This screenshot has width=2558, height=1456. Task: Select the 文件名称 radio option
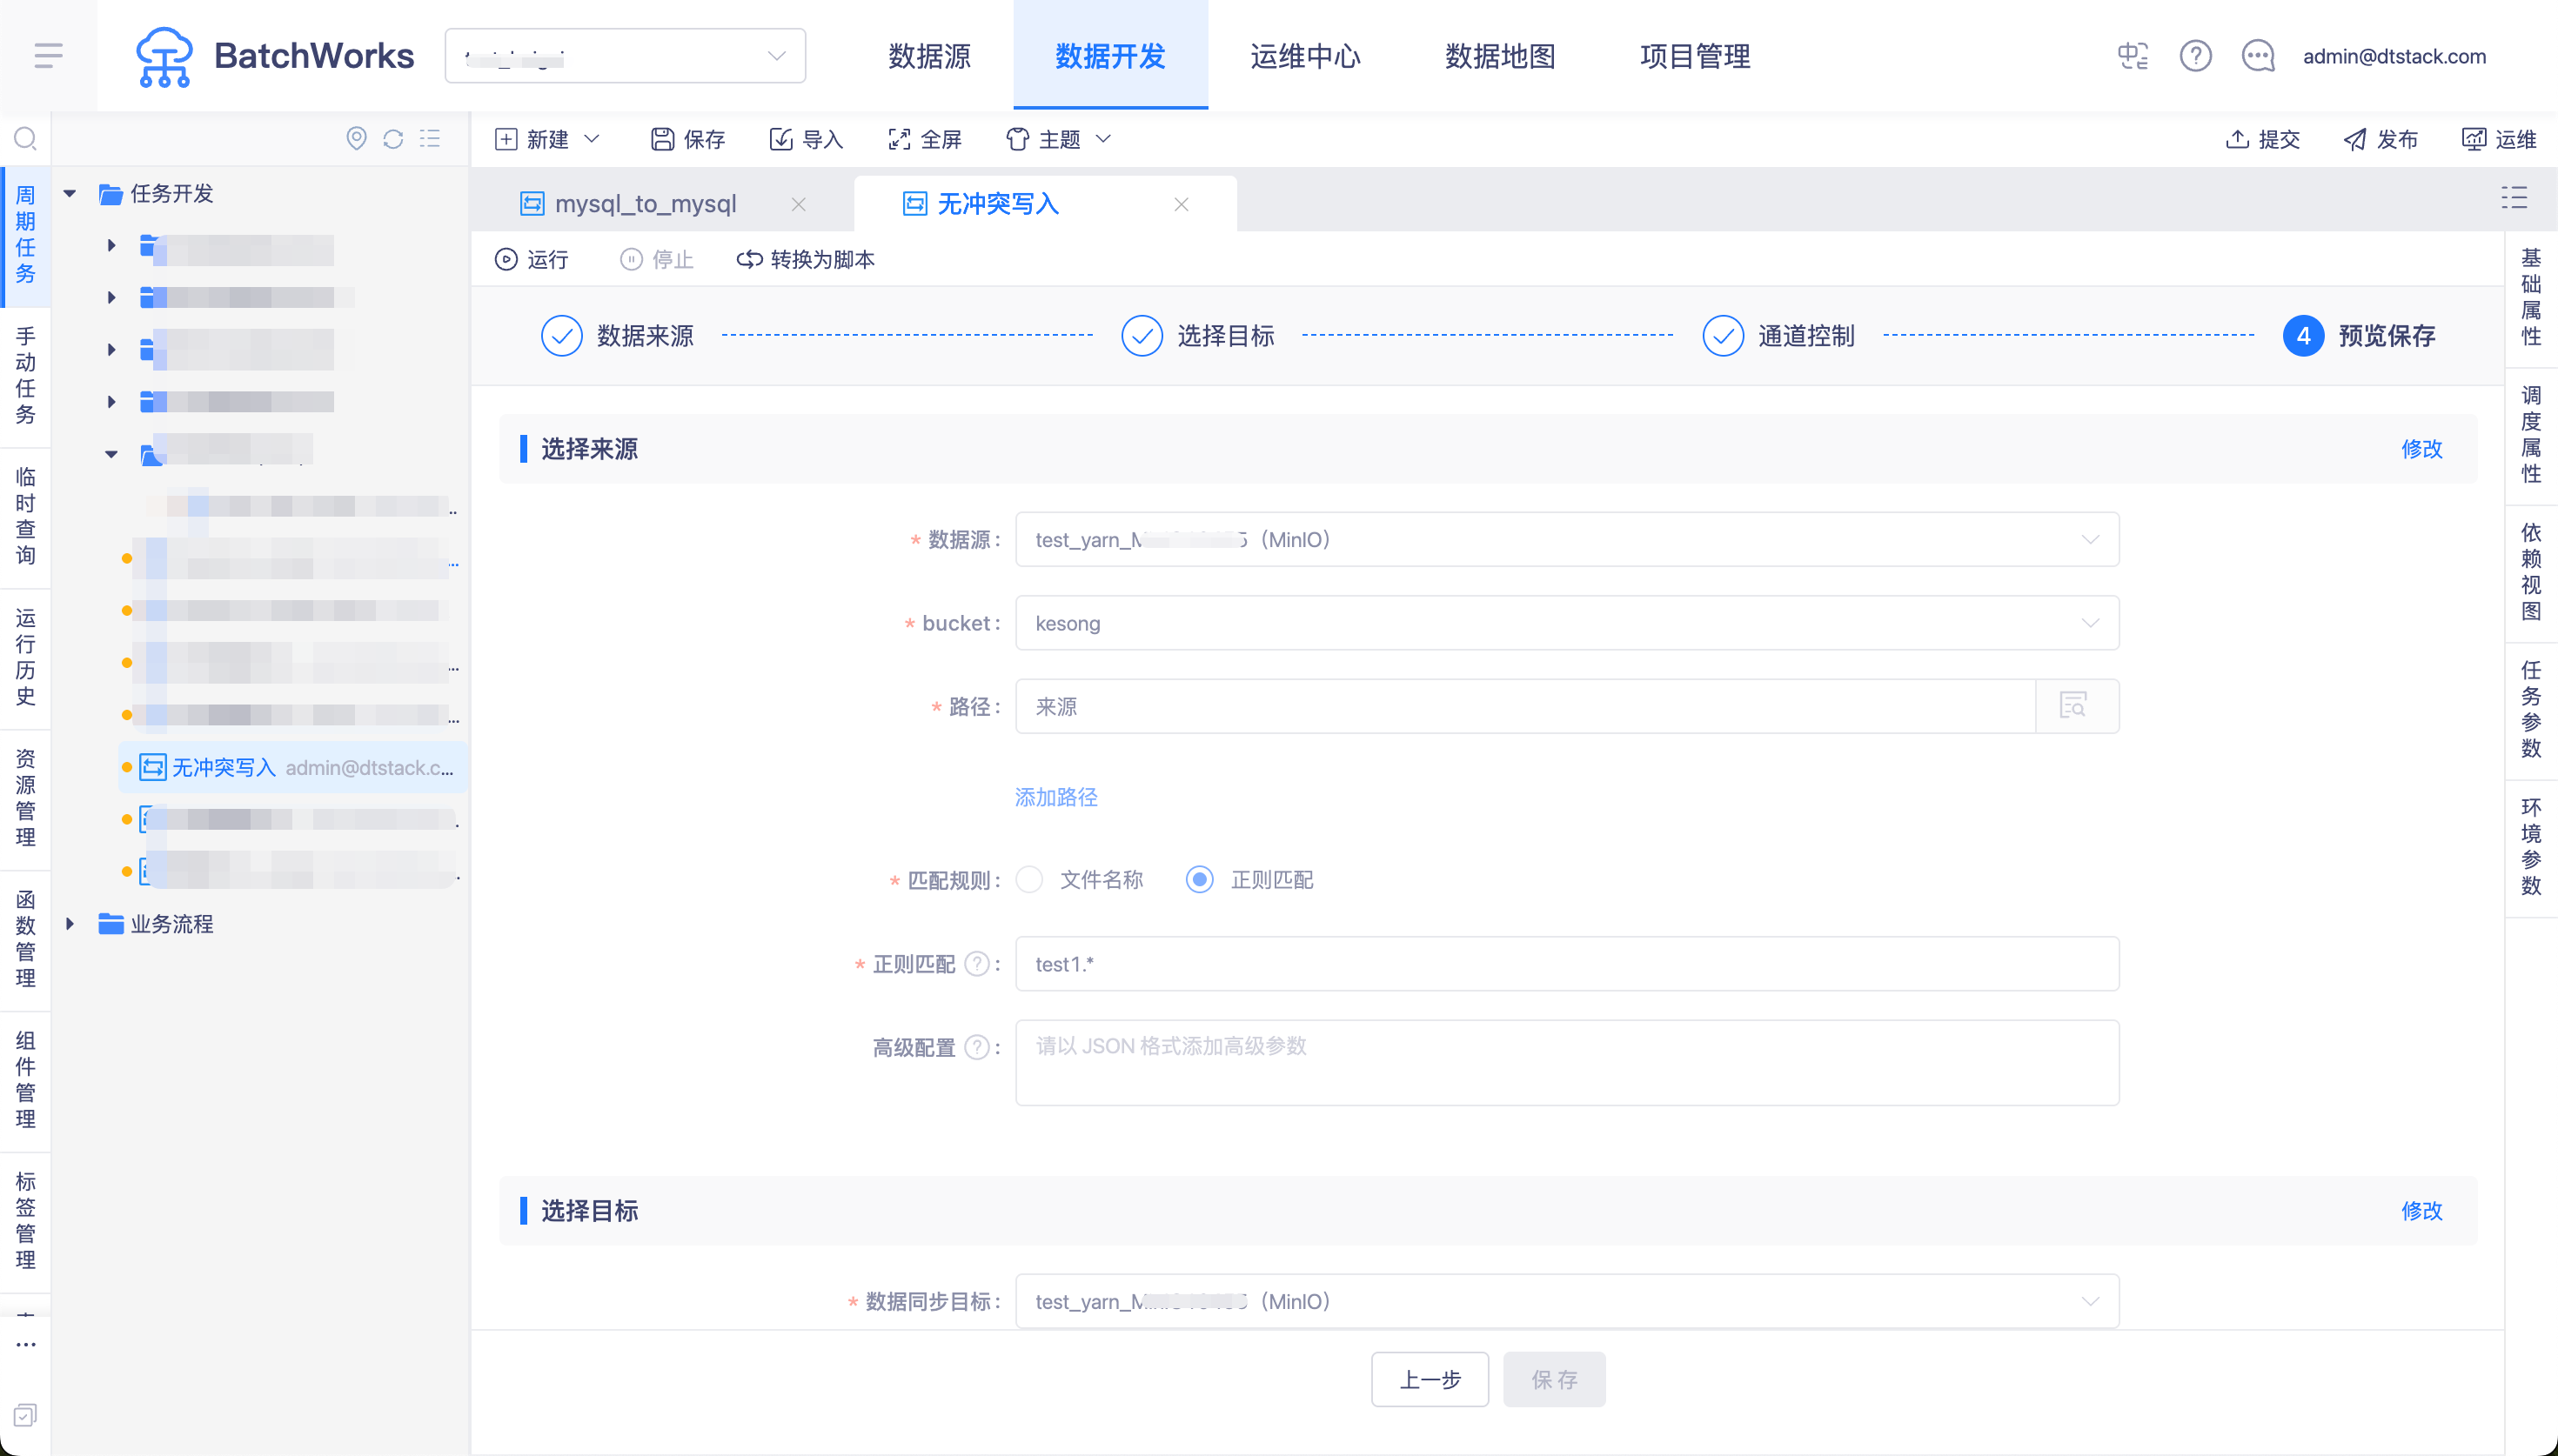tap(1029, 880)
